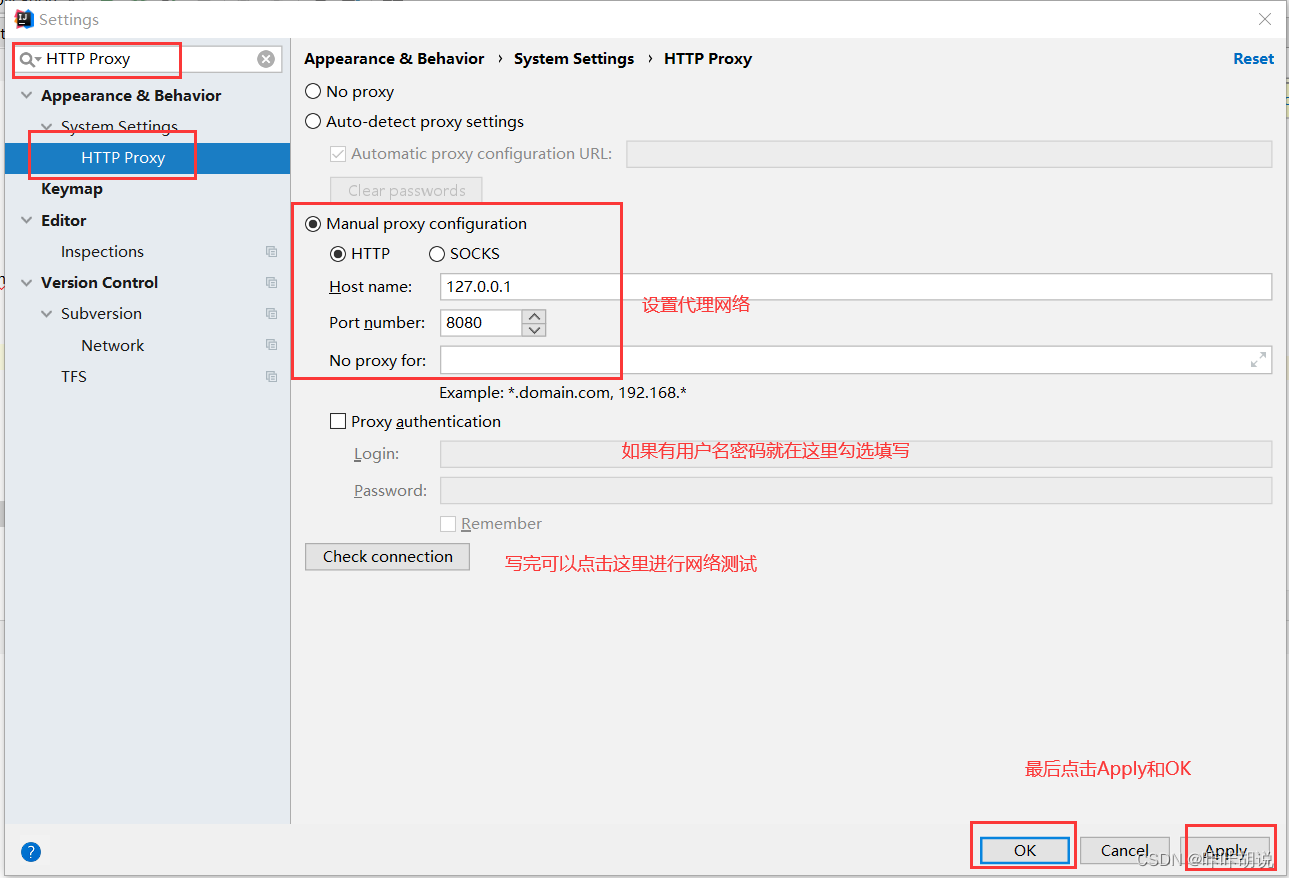This screenshot has width=1289, height=878.
Task: Click the Clear passwords button
Action: coord(406,190)
